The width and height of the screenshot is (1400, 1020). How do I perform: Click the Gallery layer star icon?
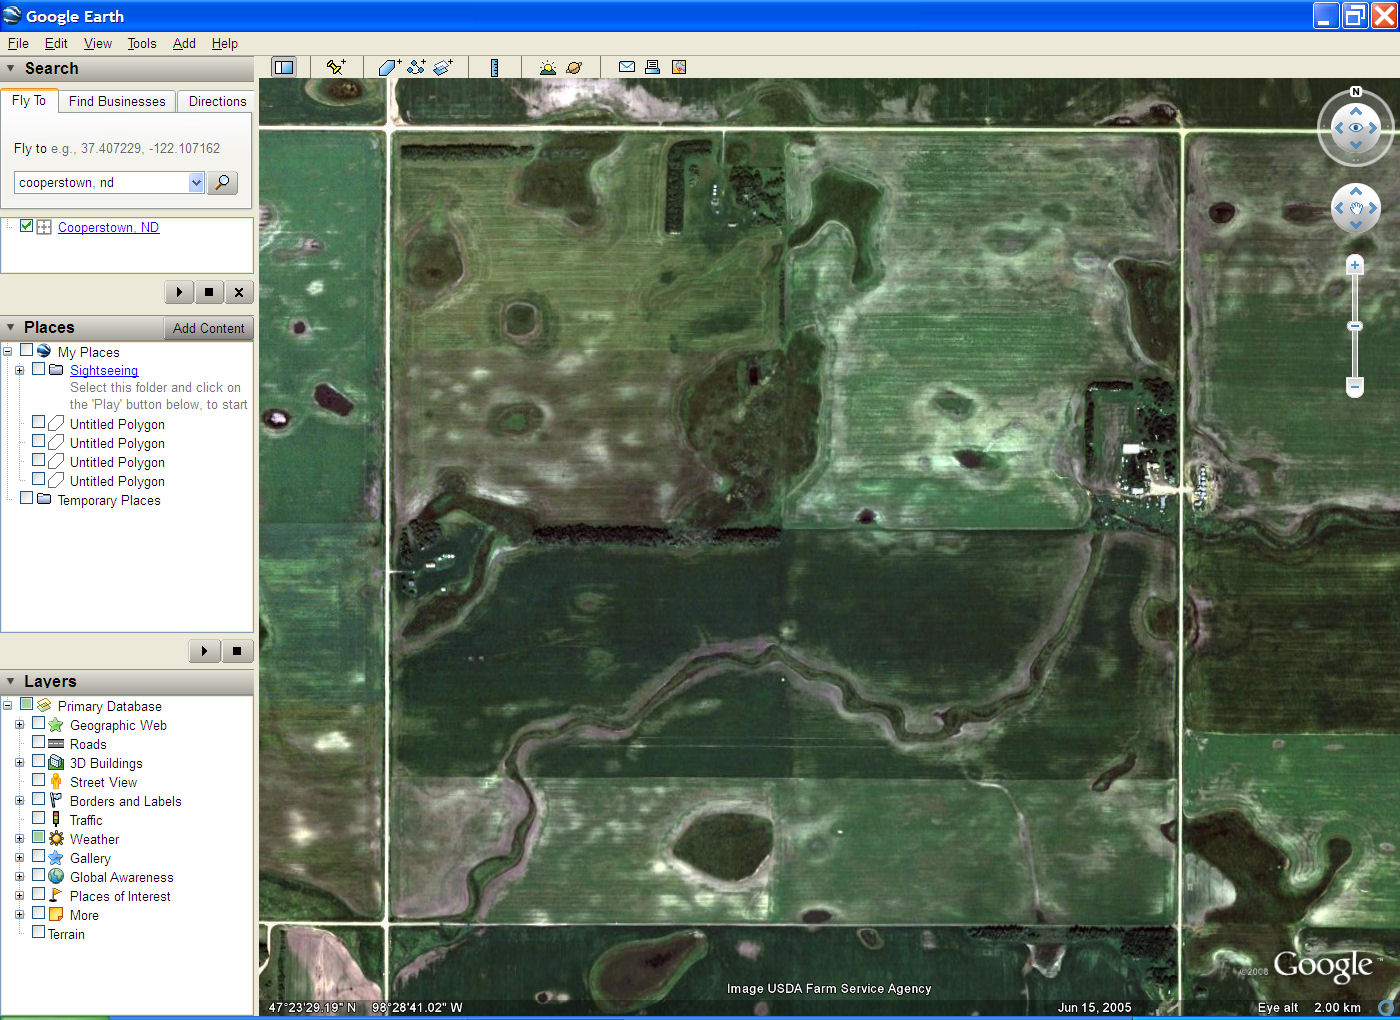point(56,858)
